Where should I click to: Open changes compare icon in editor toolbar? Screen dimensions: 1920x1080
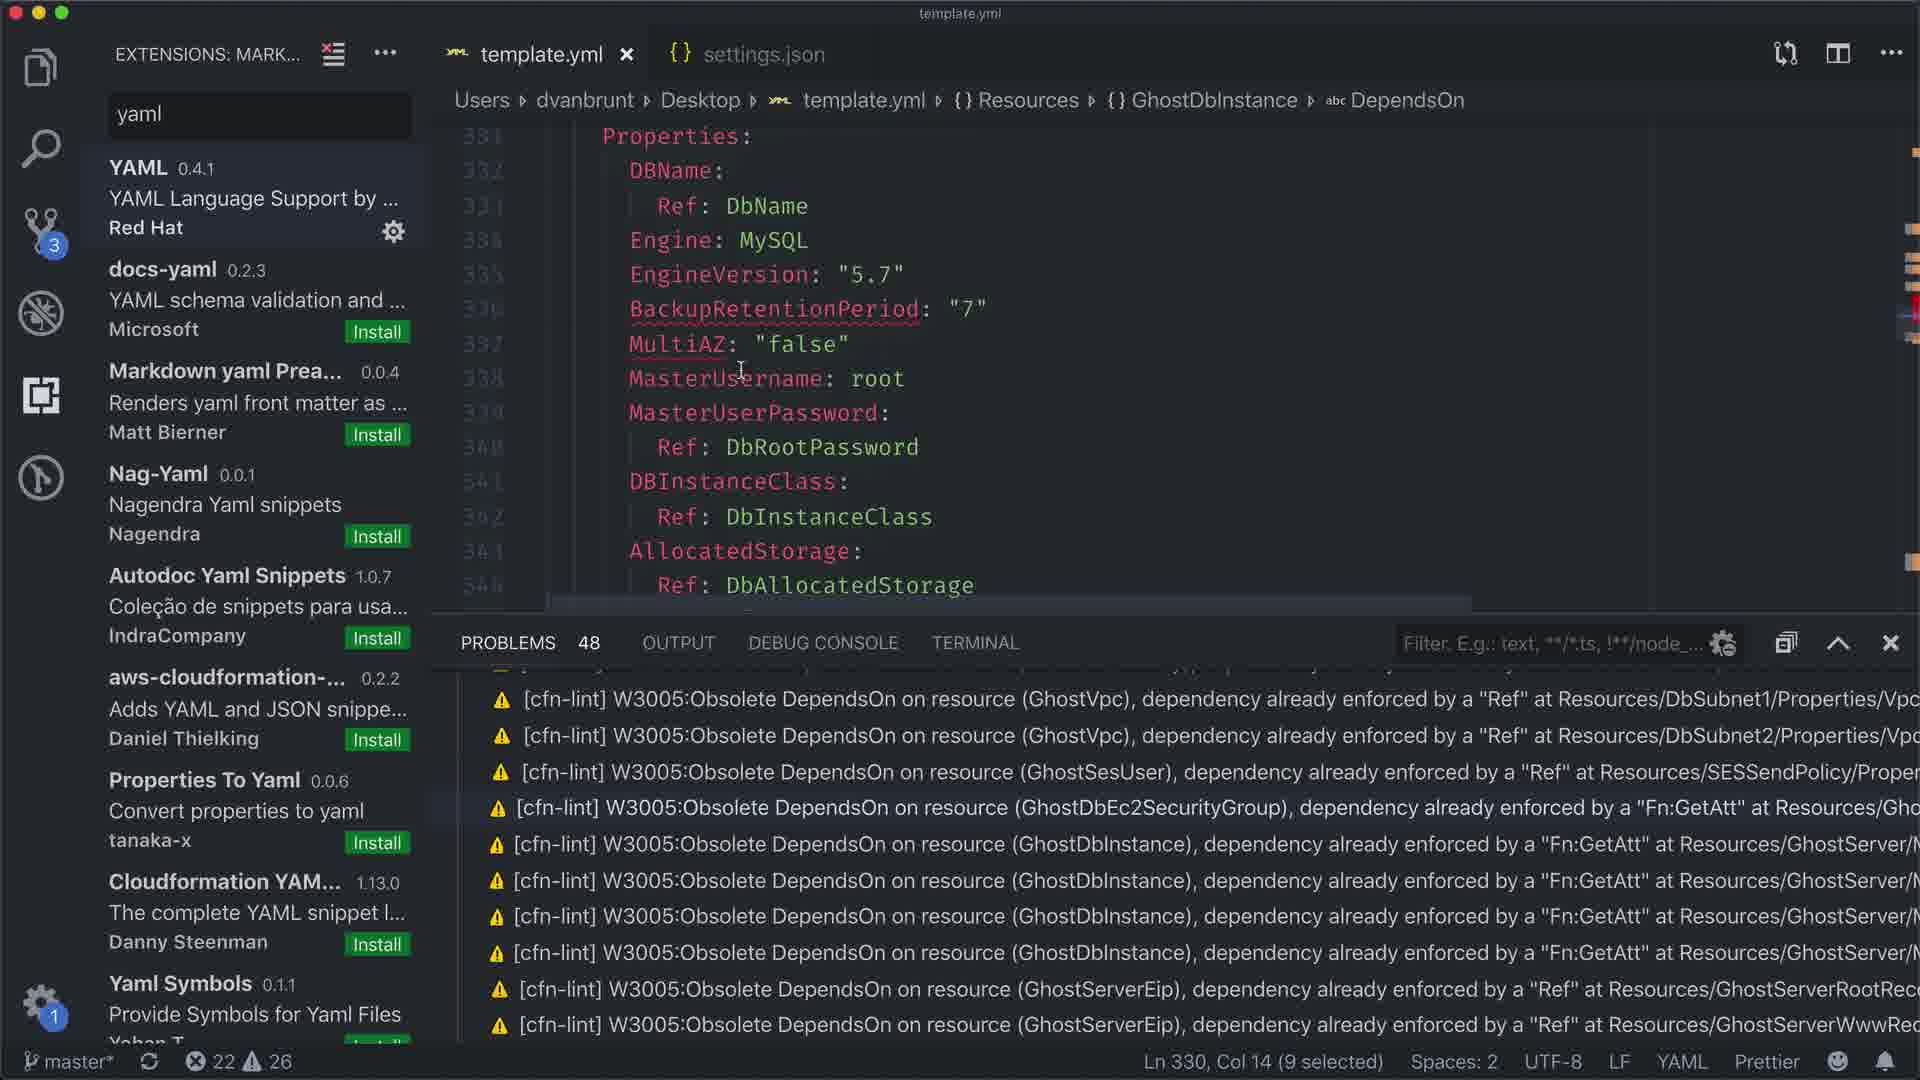pyautogui.click(x=1785, y=54)
